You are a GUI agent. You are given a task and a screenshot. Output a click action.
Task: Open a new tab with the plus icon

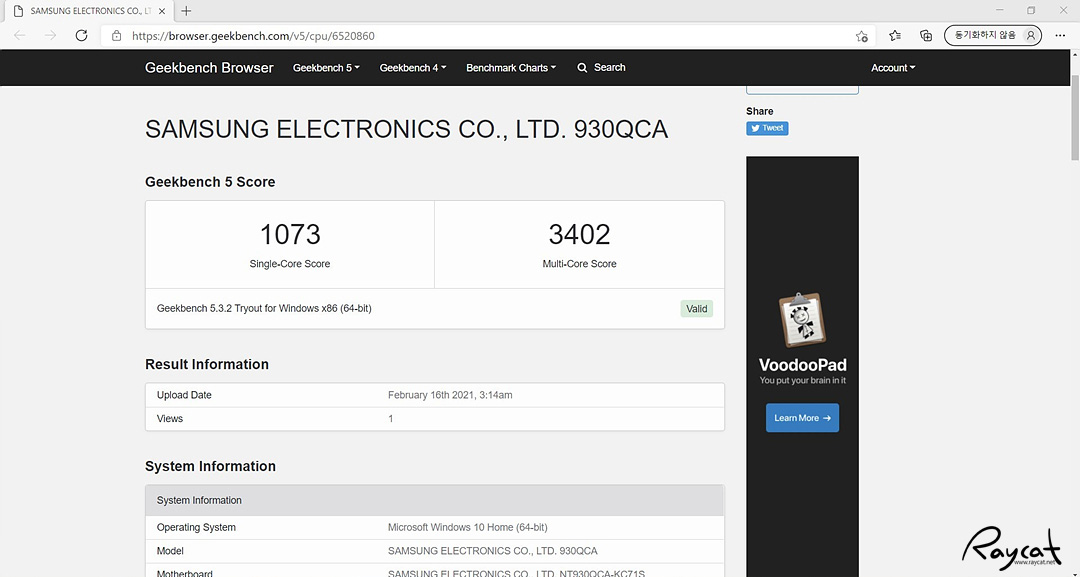186,11
